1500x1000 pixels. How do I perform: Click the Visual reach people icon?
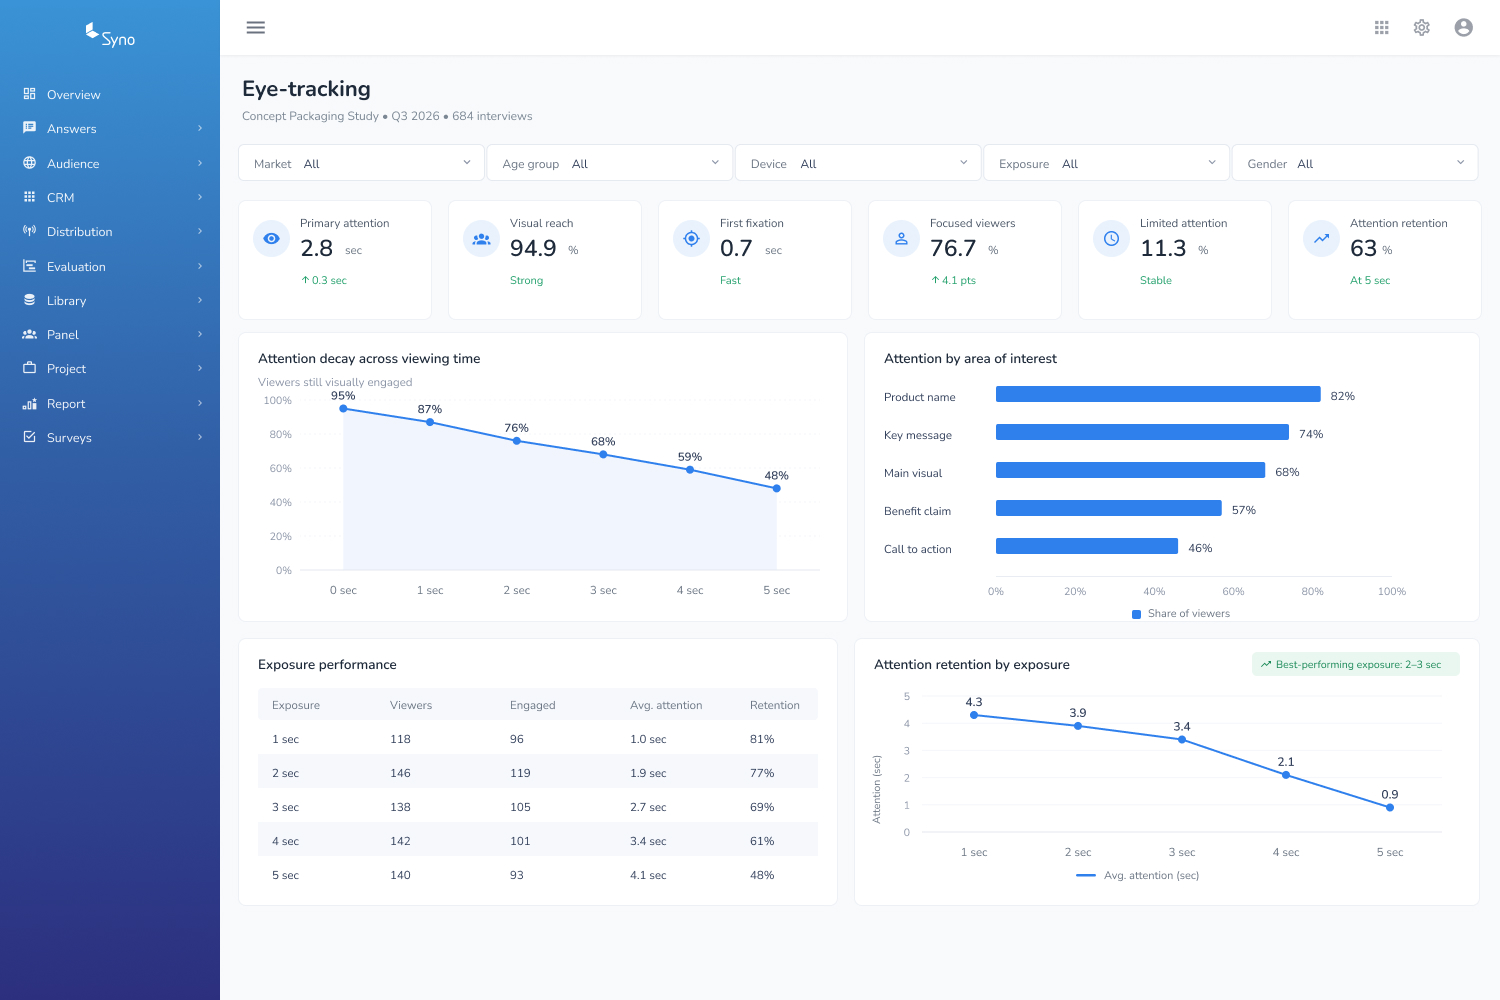pos(481,238)
